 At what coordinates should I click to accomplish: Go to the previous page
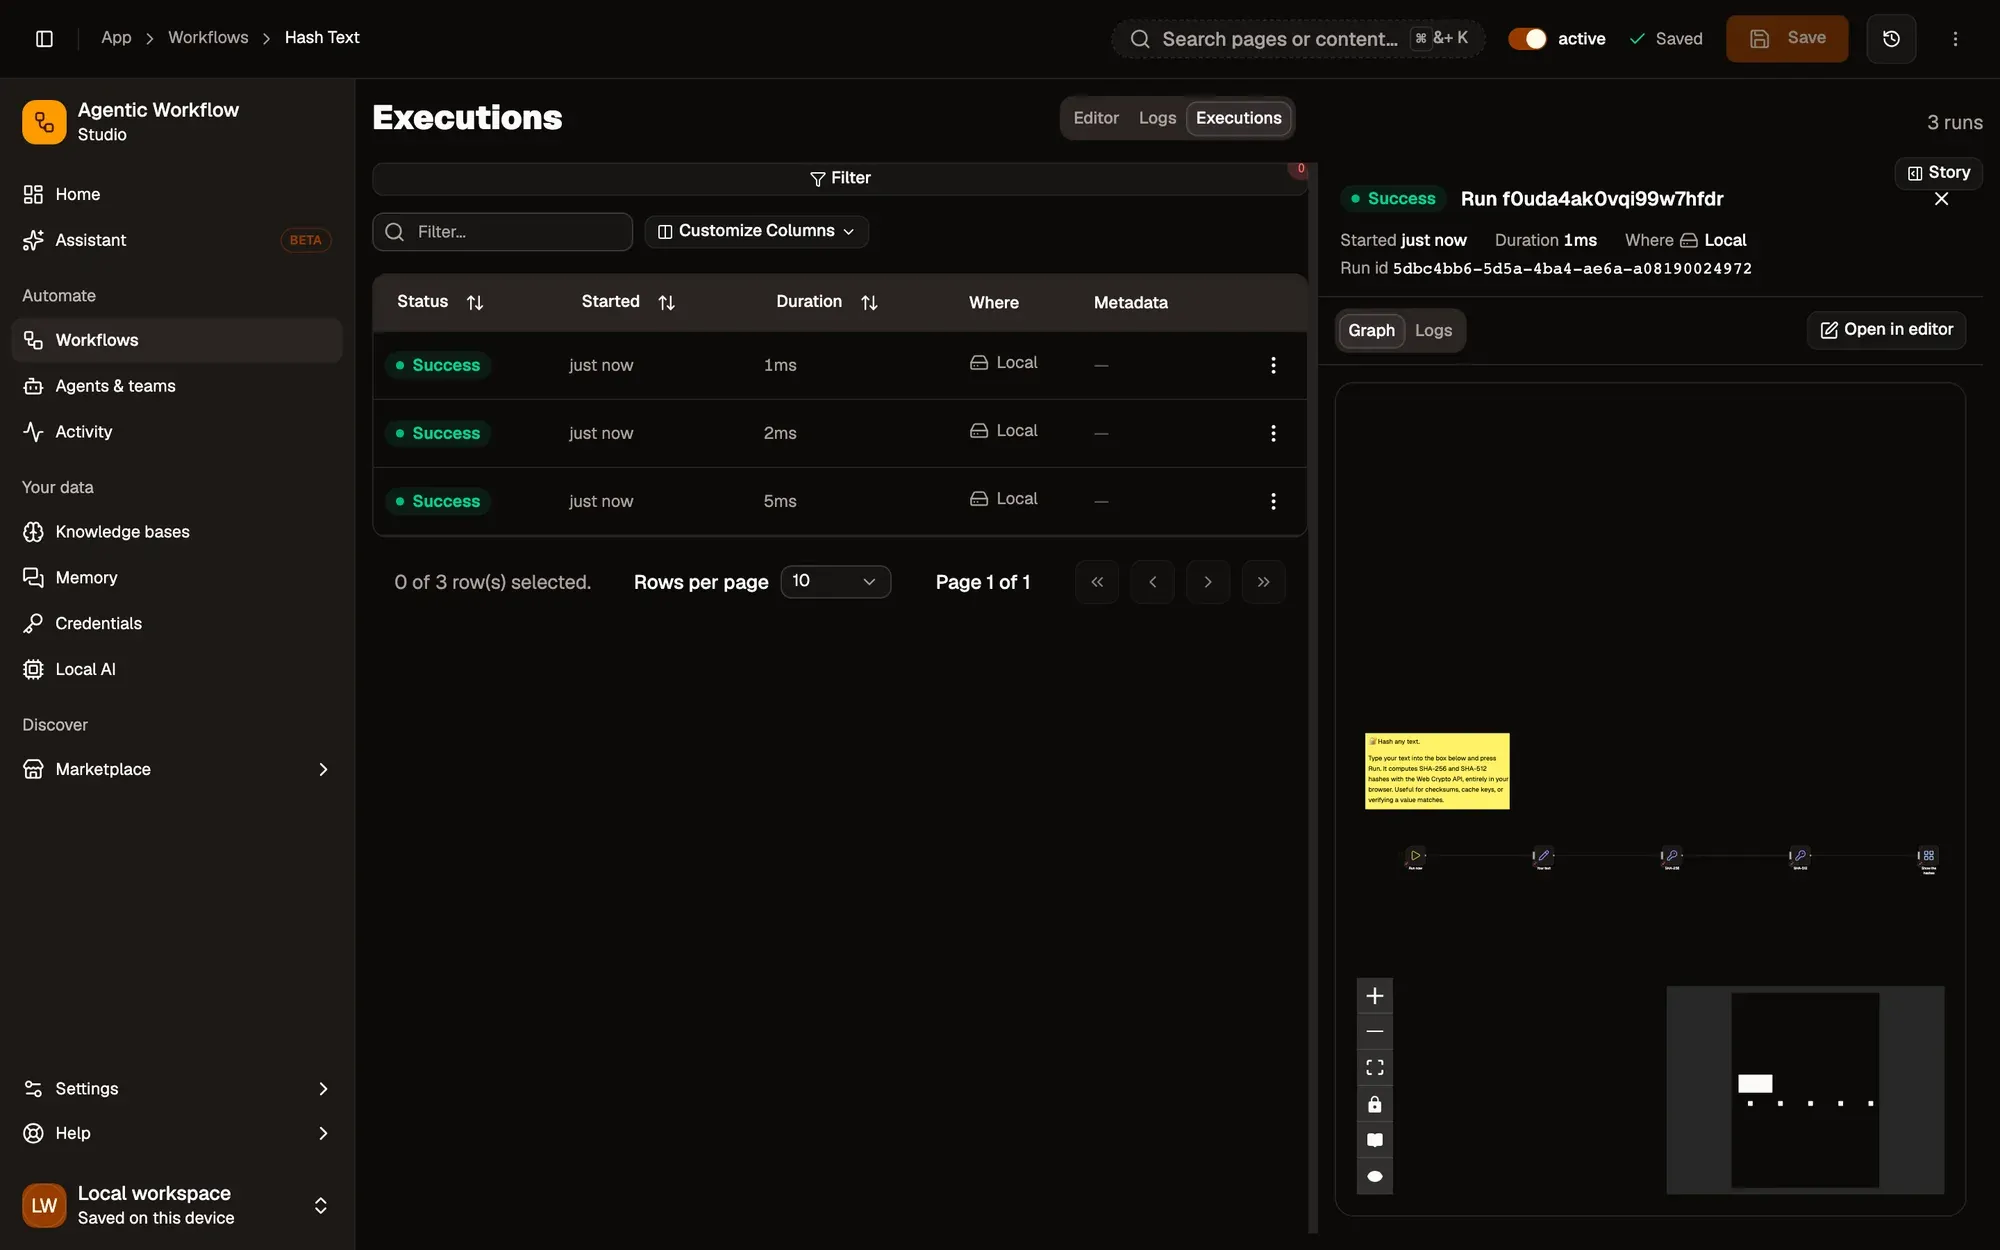(x=1152, y=582)
